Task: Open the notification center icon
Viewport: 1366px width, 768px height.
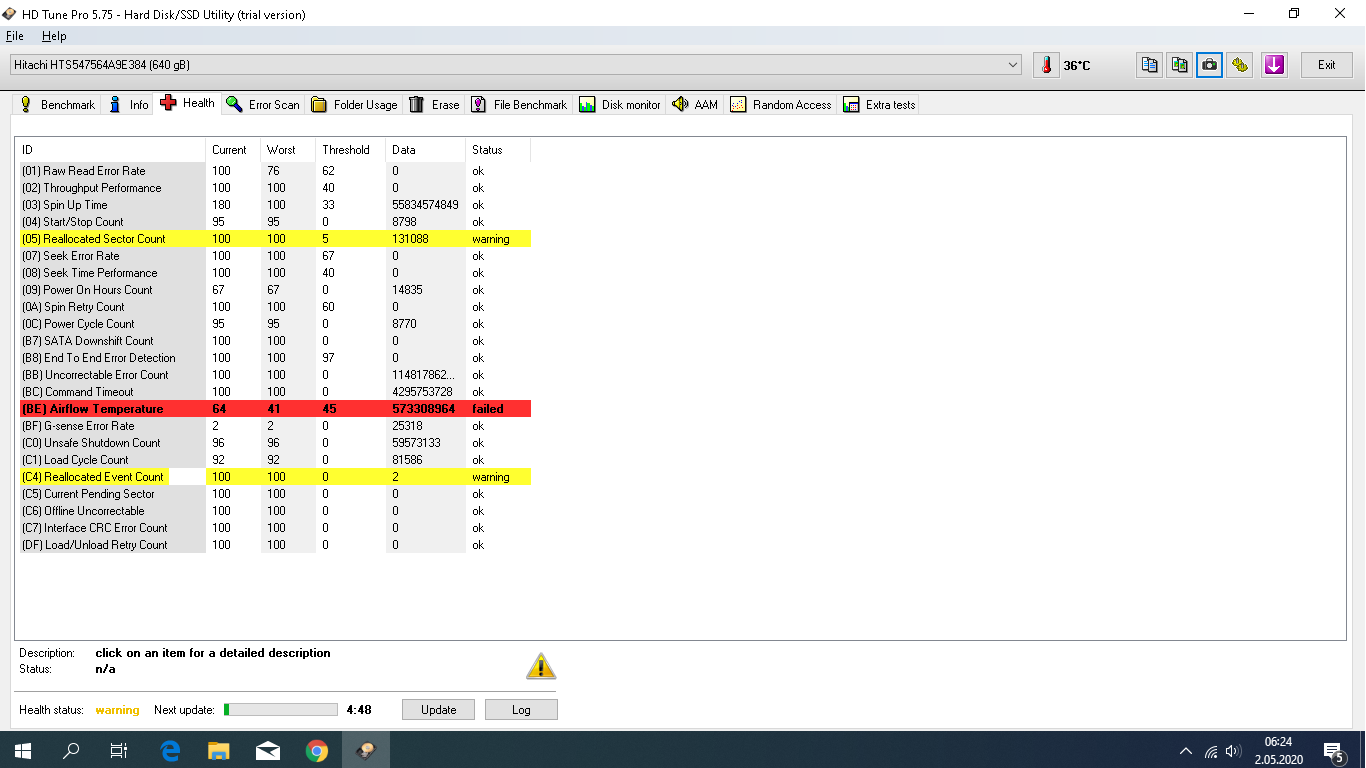Action: (x=1334, y=750)
